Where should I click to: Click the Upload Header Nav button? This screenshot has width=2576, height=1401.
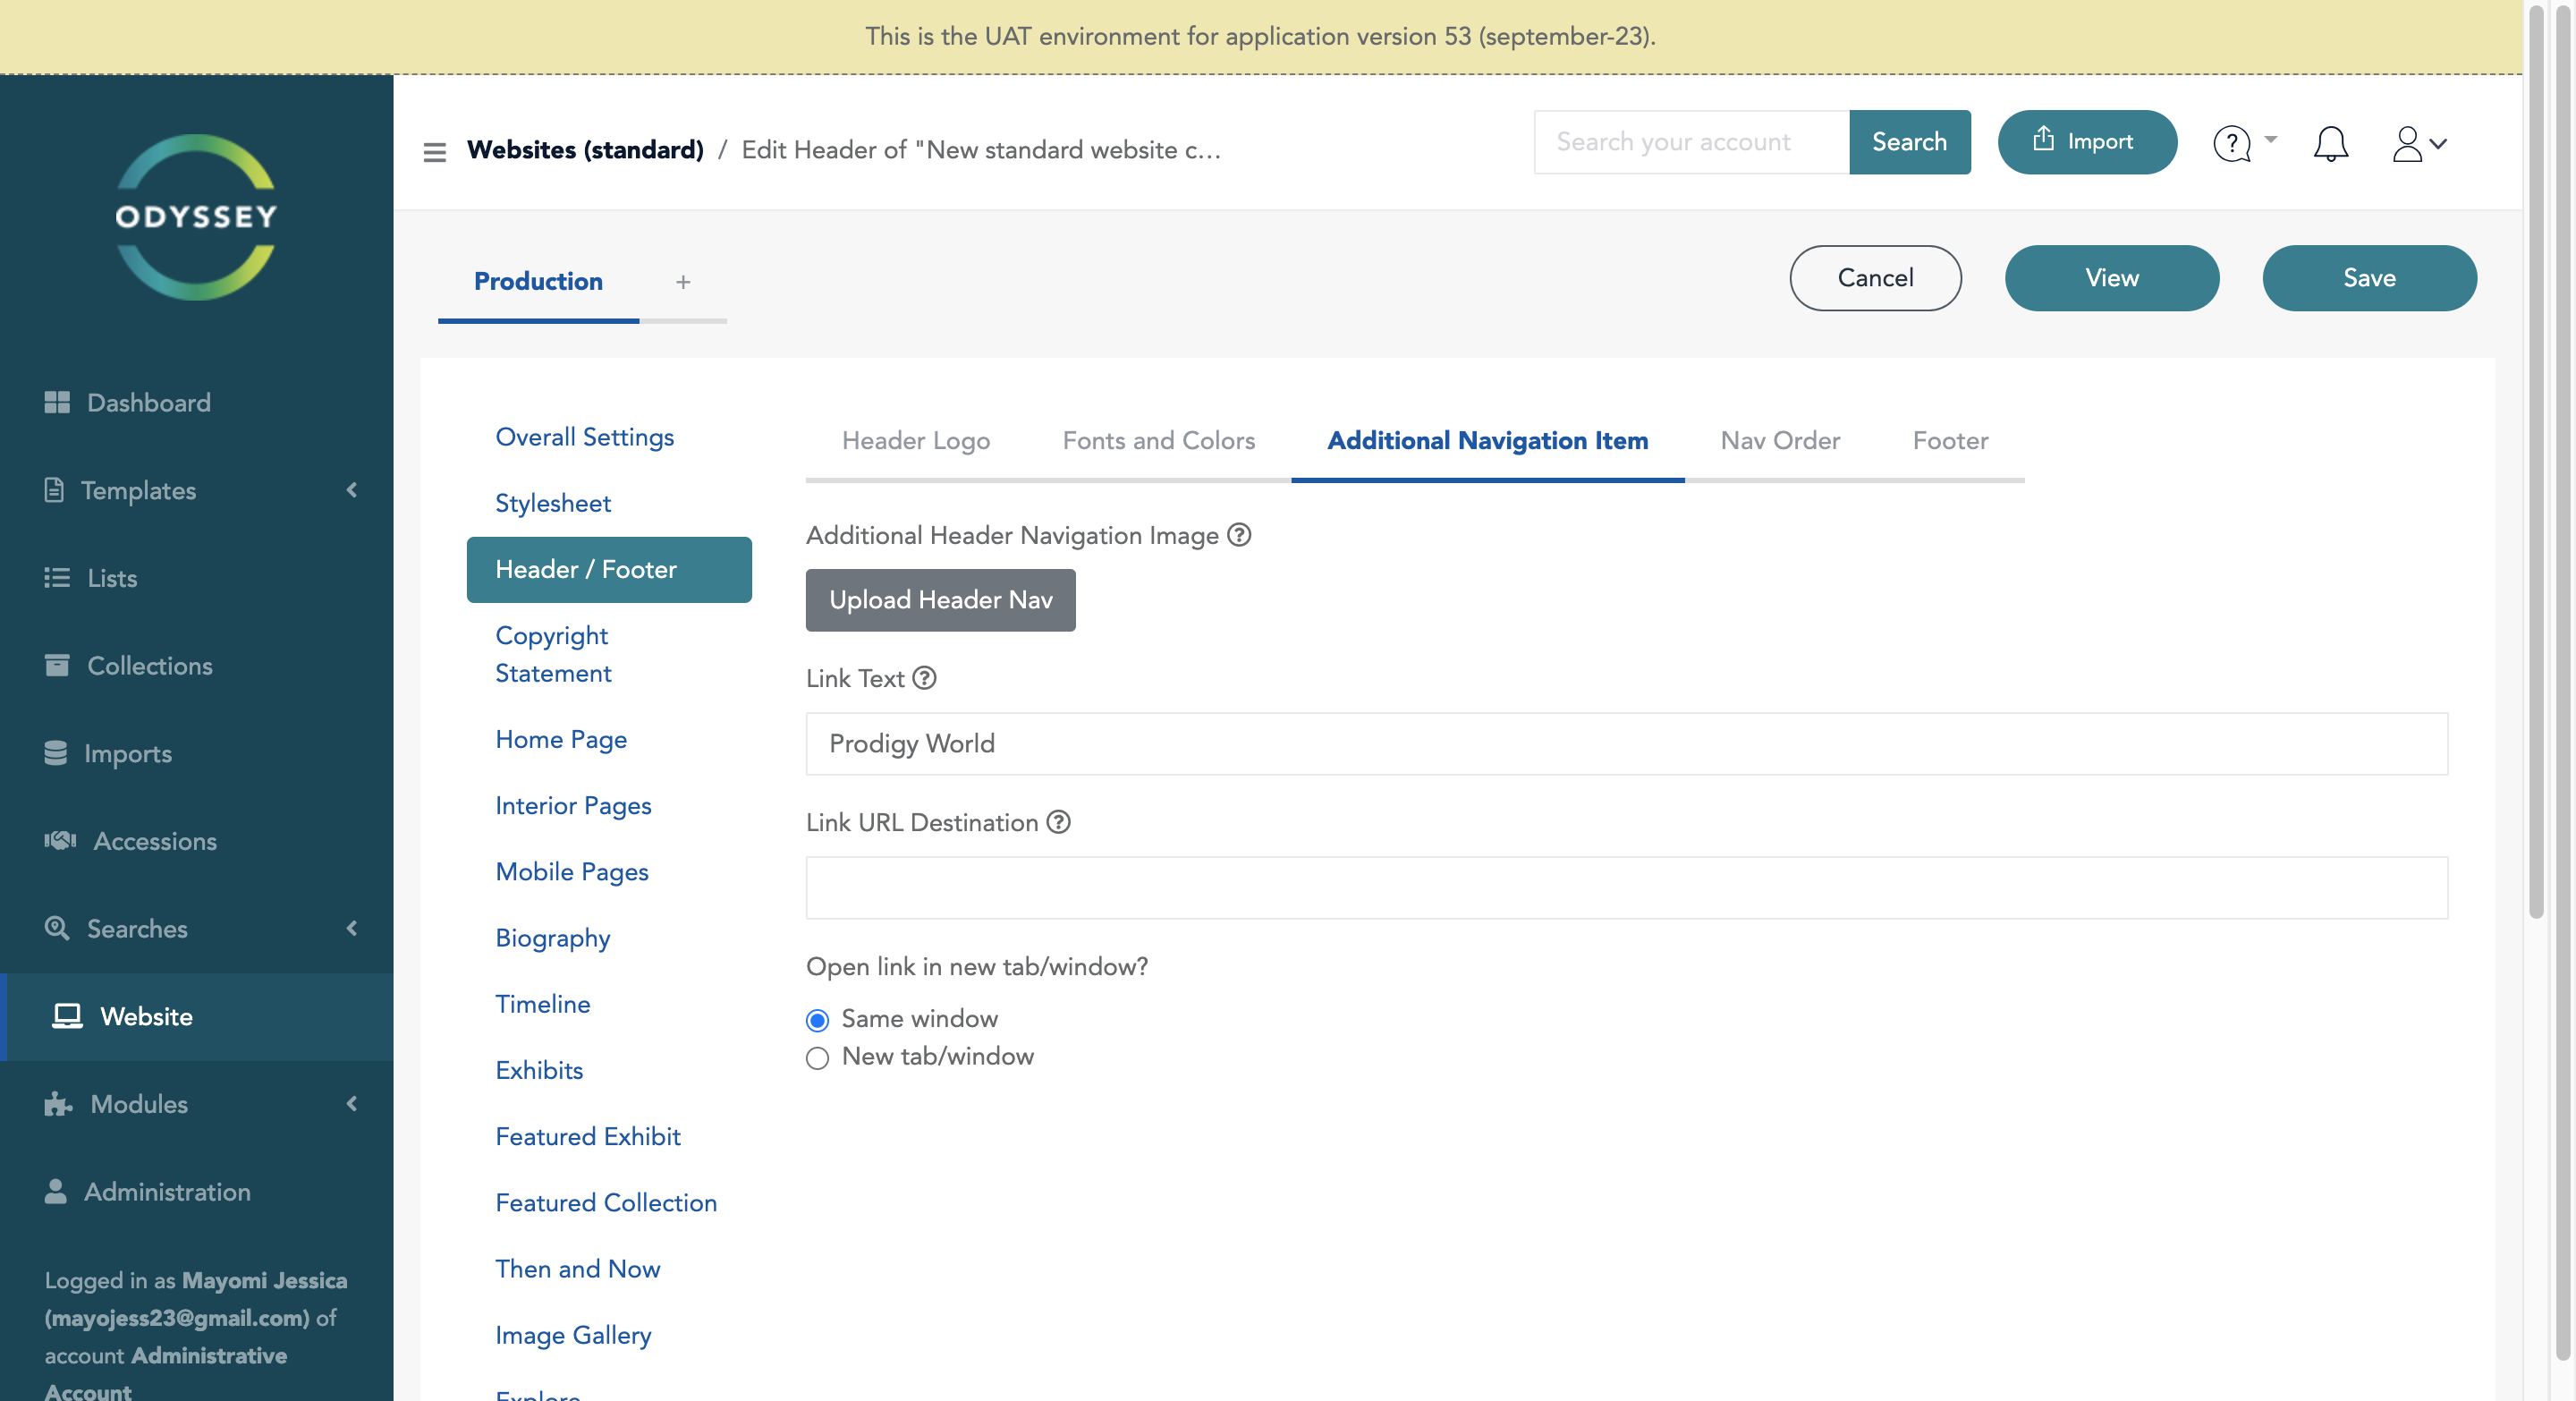[x=940, y=600]
